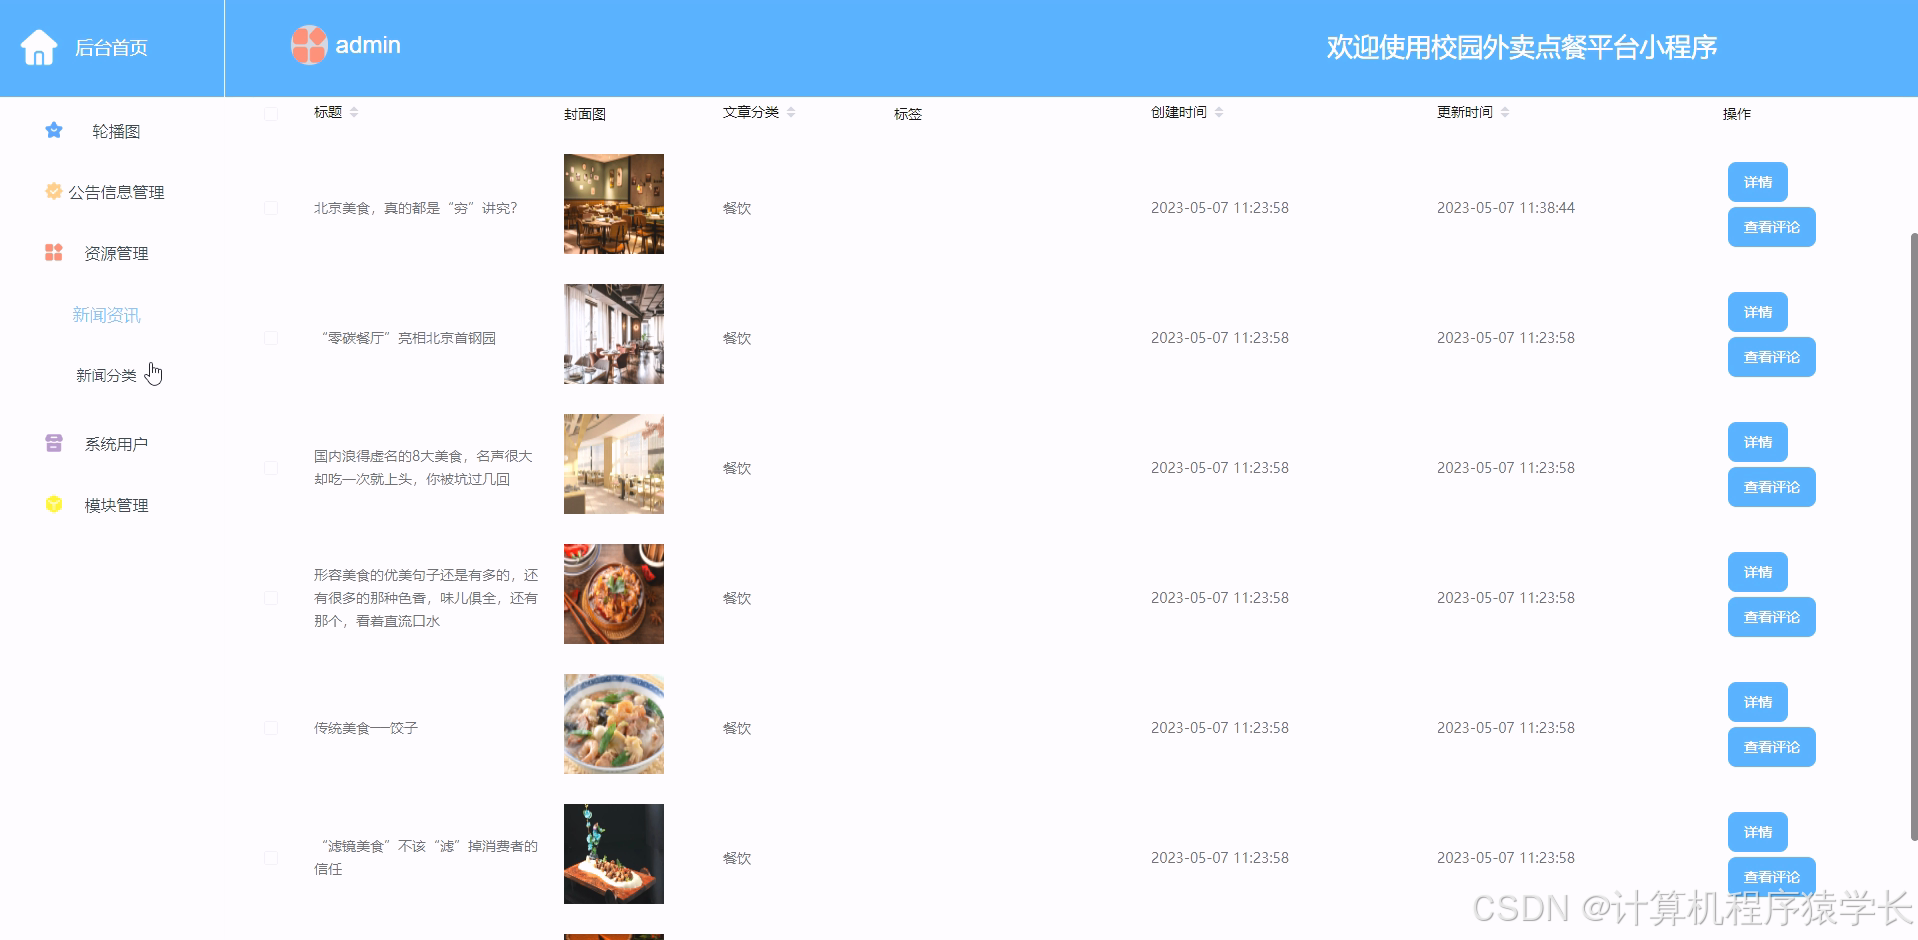Click update time 2023-05-07 11:38:44
Image resolution: width=1918 pixels, height=940 pixels.
coord(1506,208)
